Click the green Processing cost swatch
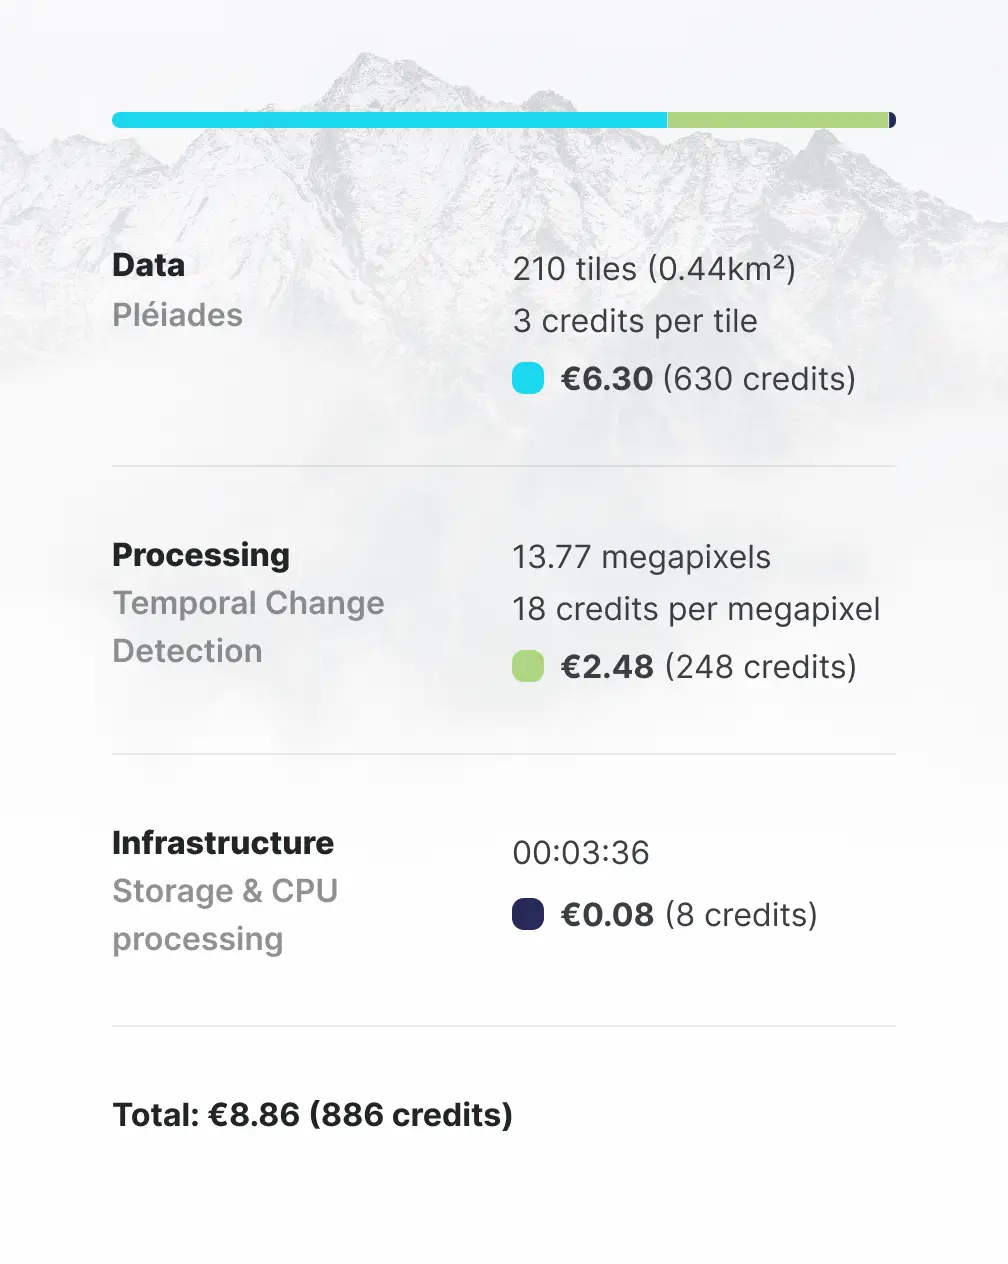The height and width of the screenshot is (1264, 1008). 528,666
